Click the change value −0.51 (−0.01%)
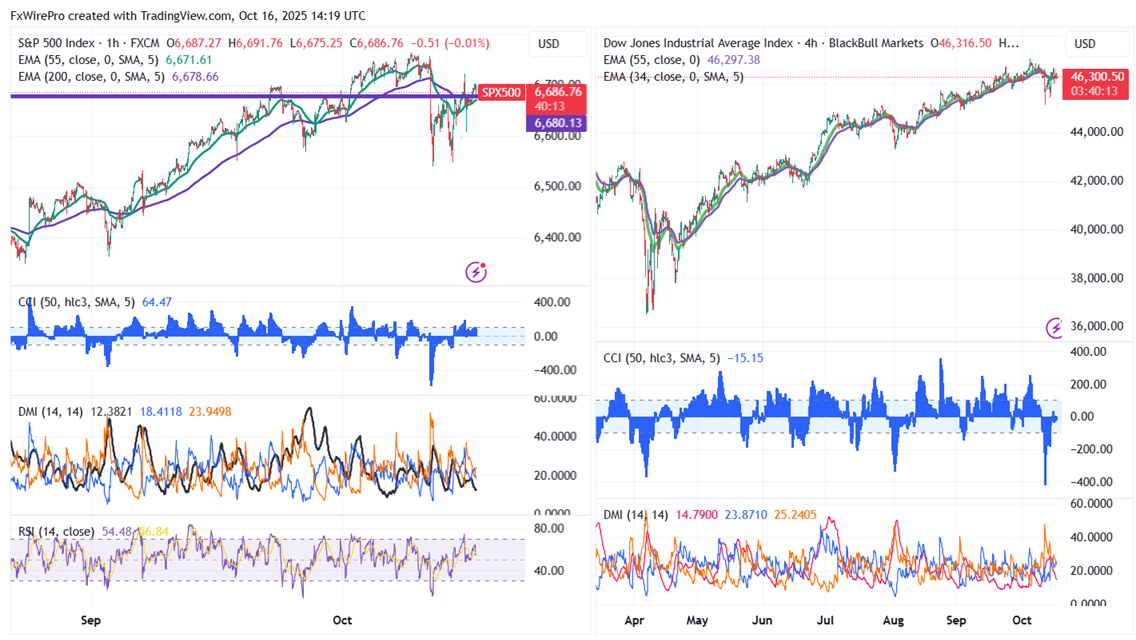Image resolution: width=1136 pixels, height=640 pixels. [450, 43]
